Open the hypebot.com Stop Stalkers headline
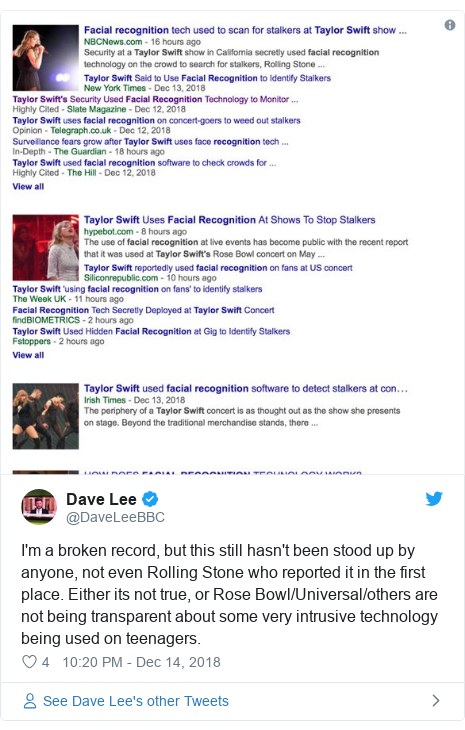The width and height of the screenshot is (465, 730). (229, 220)
